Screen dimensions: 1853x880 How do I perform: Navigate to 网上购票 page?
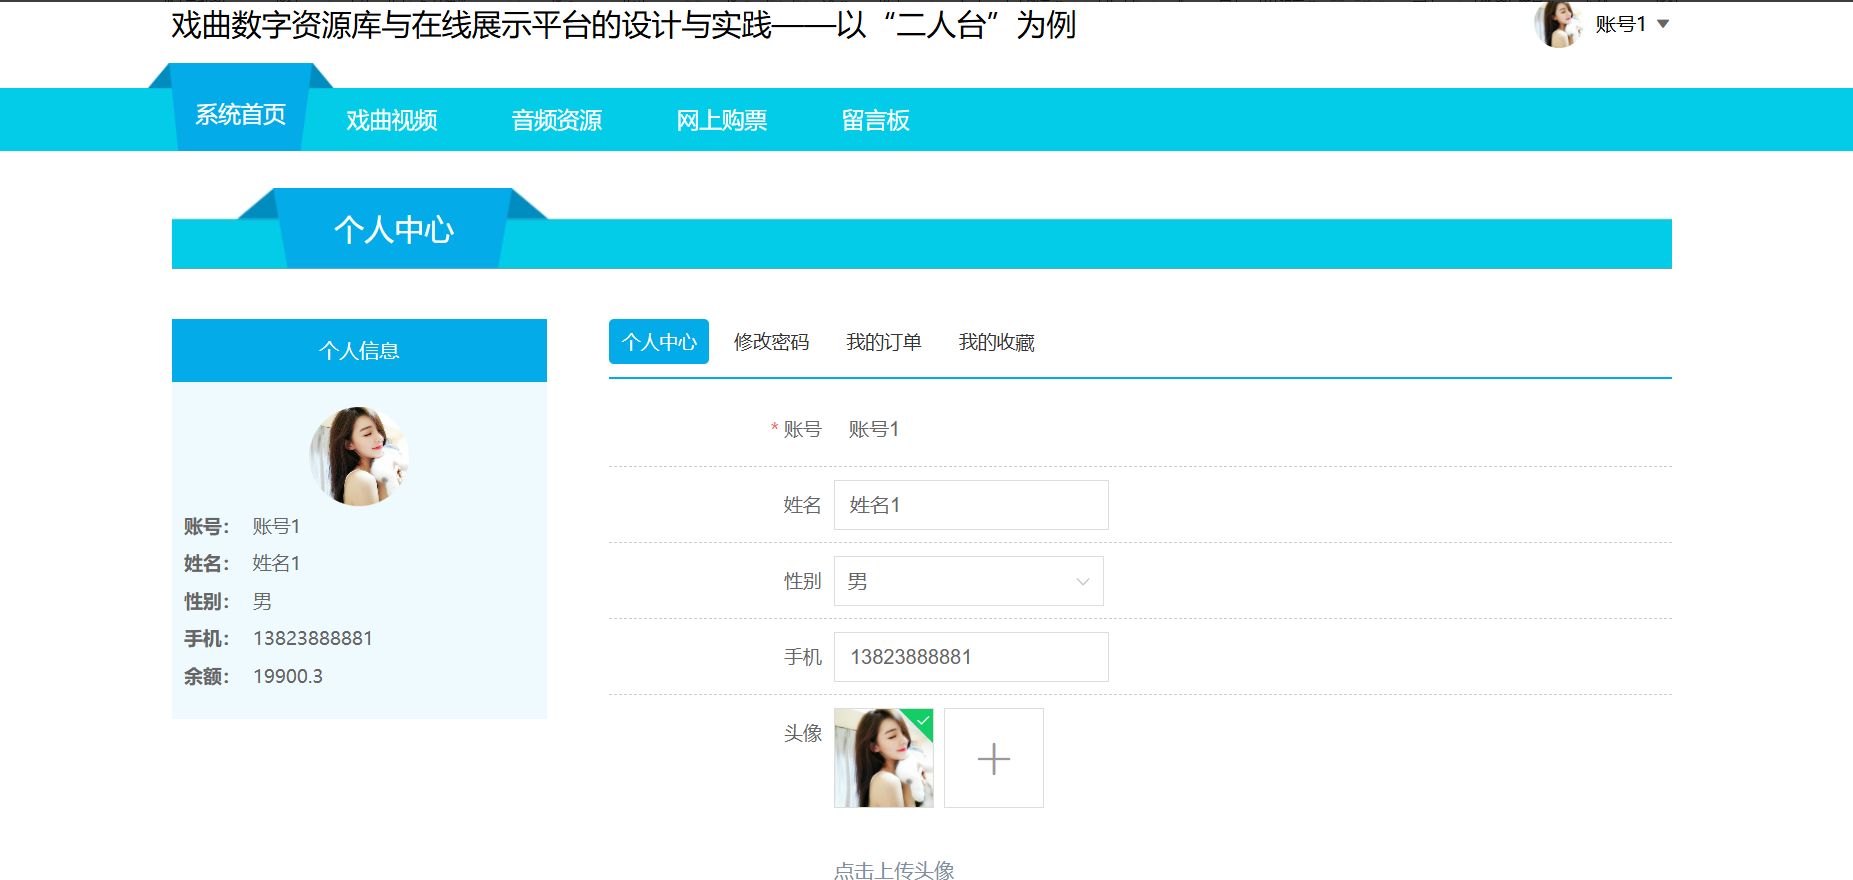pyautogui.click(x=722, y=120)
